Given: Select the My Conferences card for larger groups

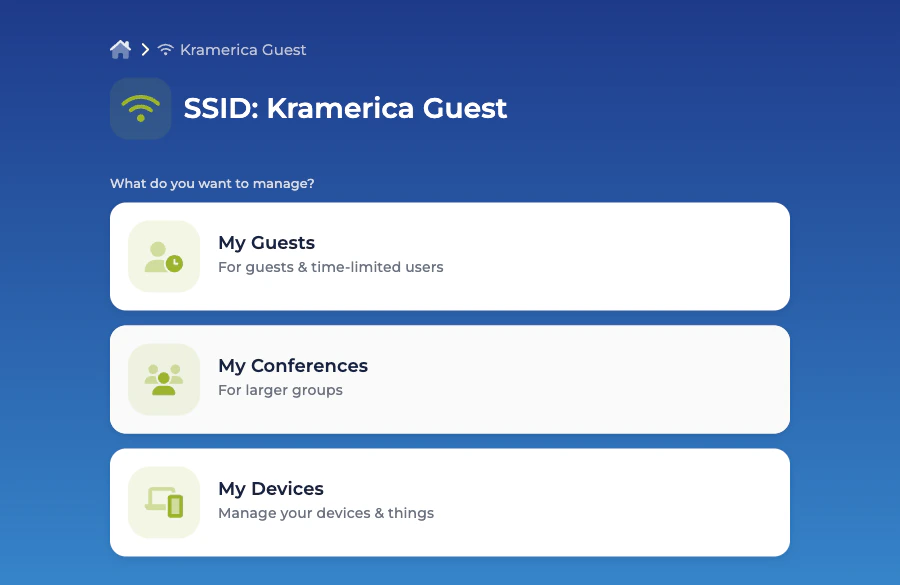Looking at the screenshot, I should click(x=450, y=379).
